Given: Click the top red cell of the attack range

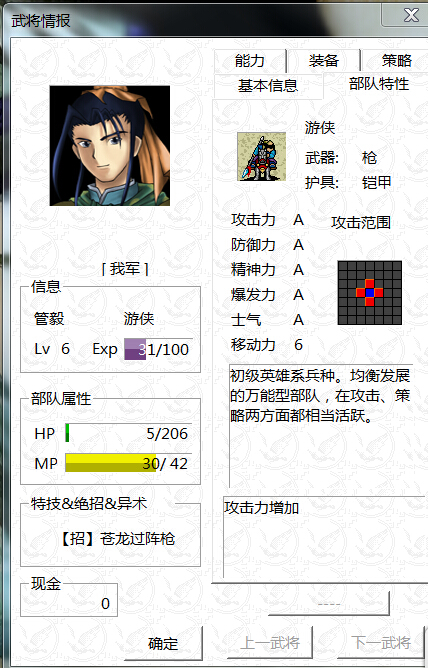Looking at the screenshot, I should [370, 284].
